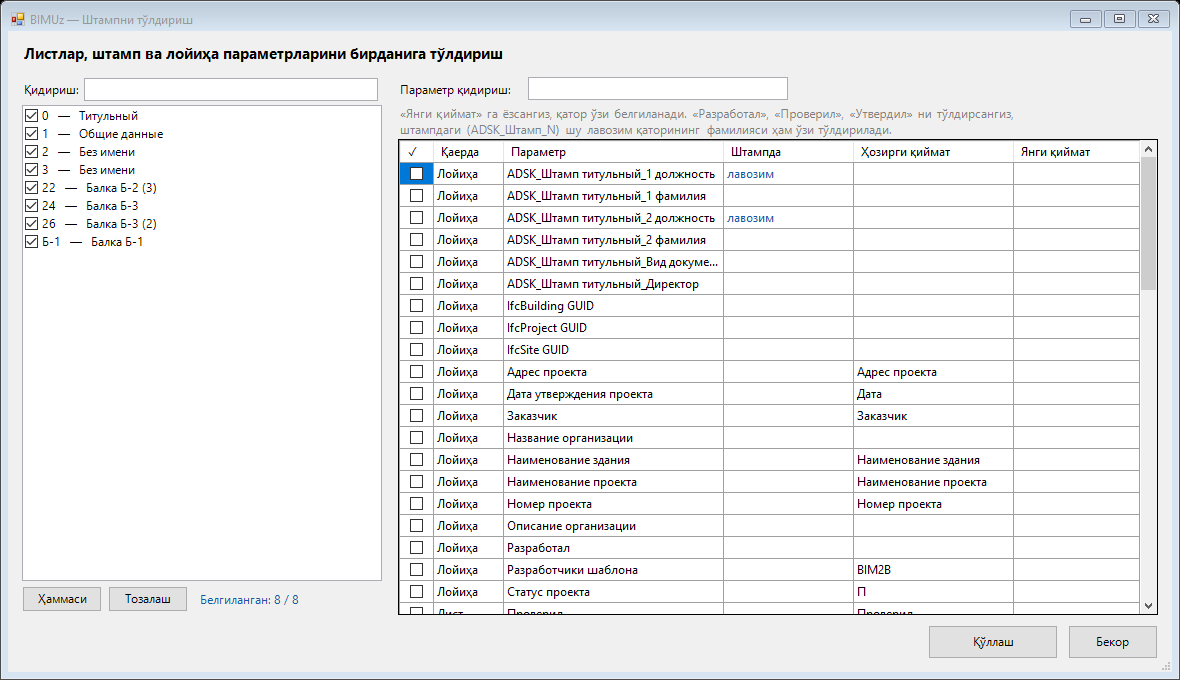Click the Белгиланган: 8 / 8 counter text

point(249,600)
